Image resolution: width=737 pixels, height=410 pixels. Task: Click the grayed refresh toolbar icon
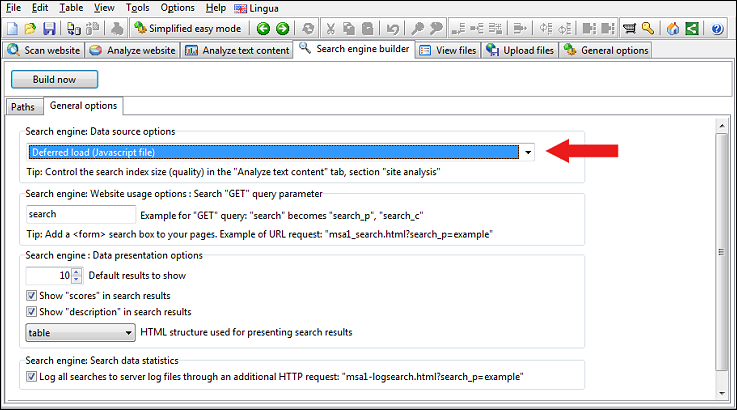coord(308,29)
